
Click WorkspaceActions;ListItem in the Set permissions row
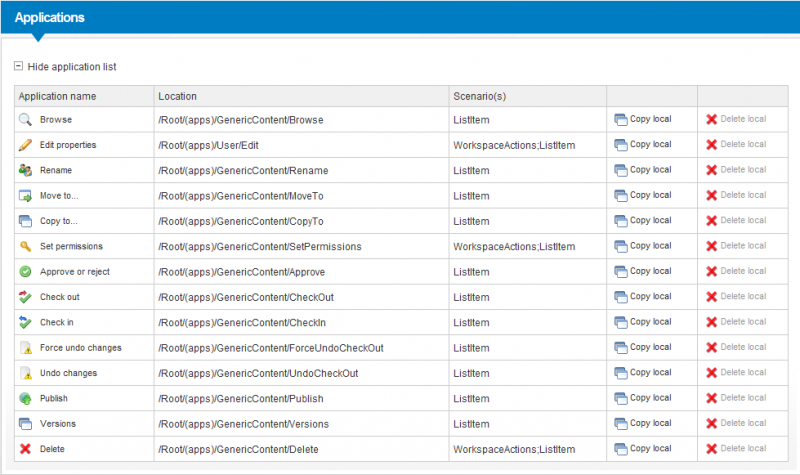coord(514,246)
